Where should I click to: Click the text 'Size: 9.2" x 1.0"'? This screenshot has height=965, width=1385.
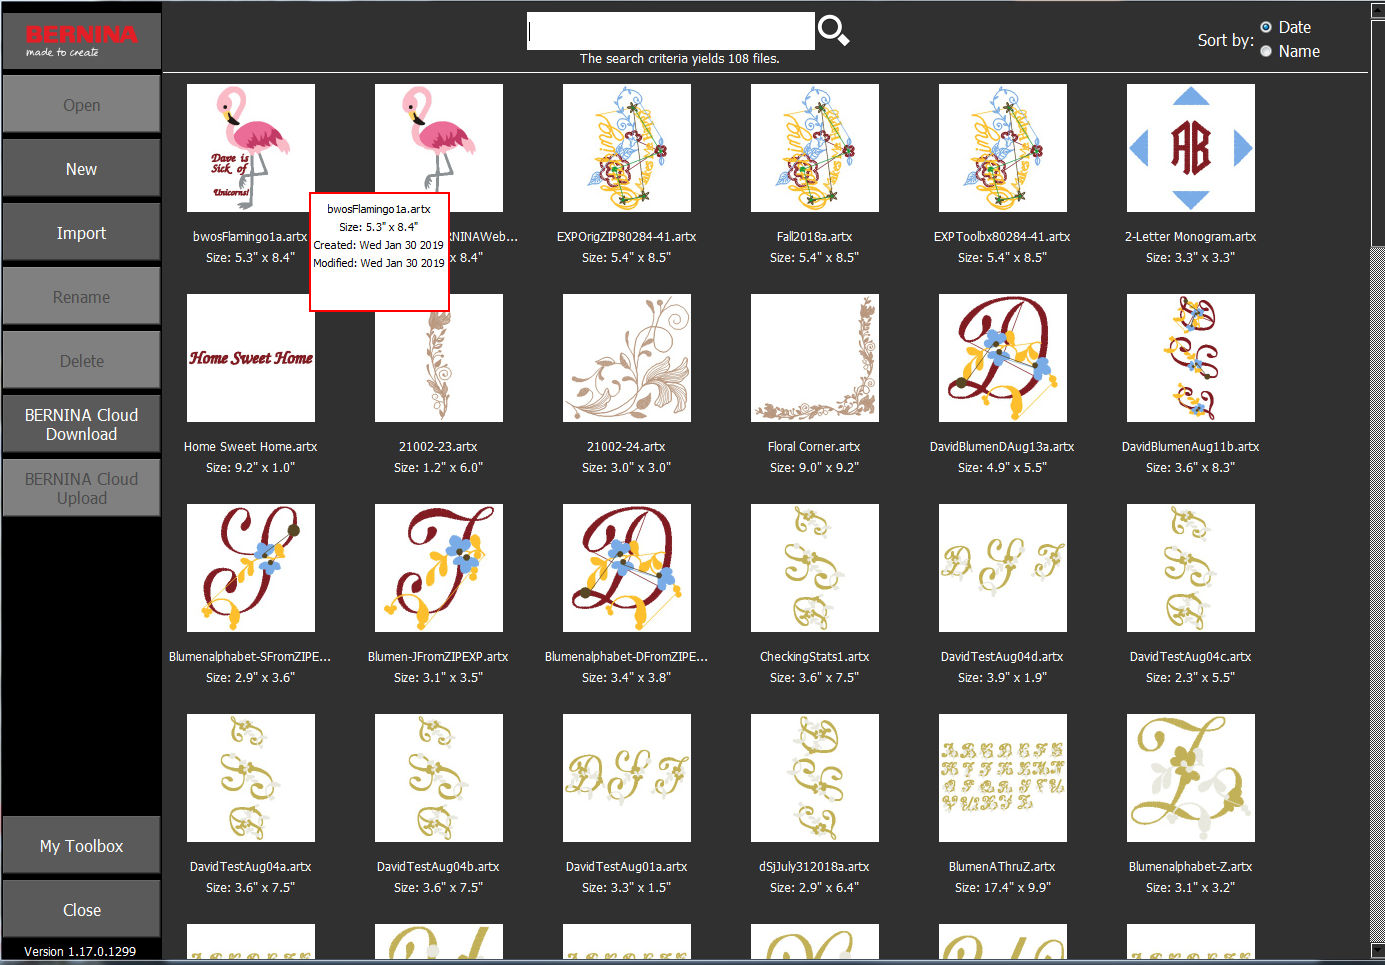tap(250, 467)
